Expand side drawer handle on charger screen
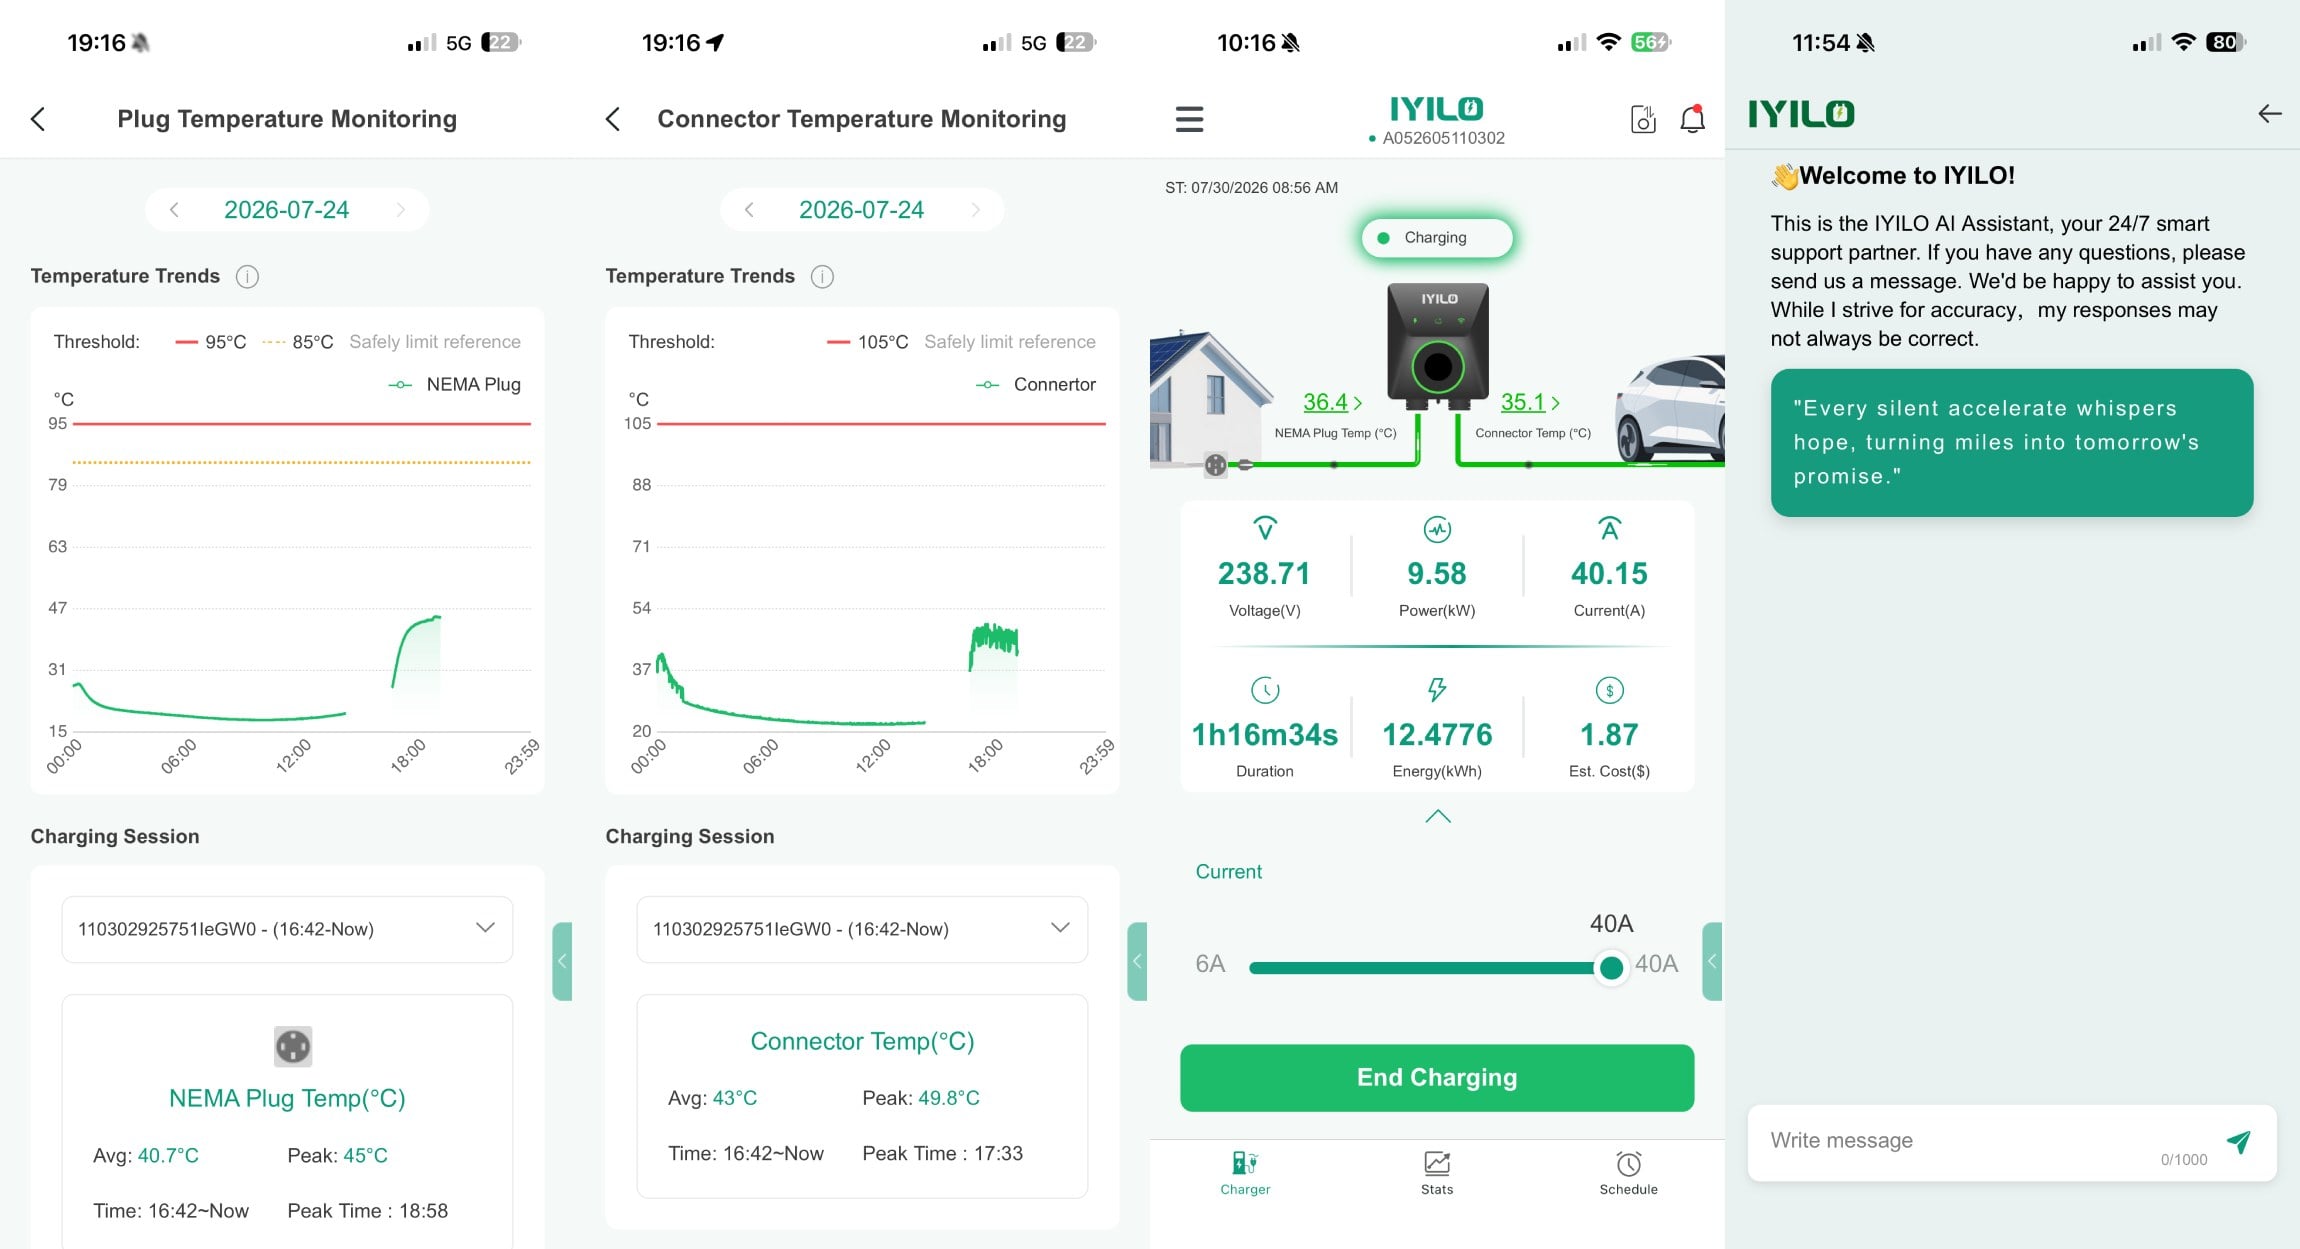 (1712, 961)
